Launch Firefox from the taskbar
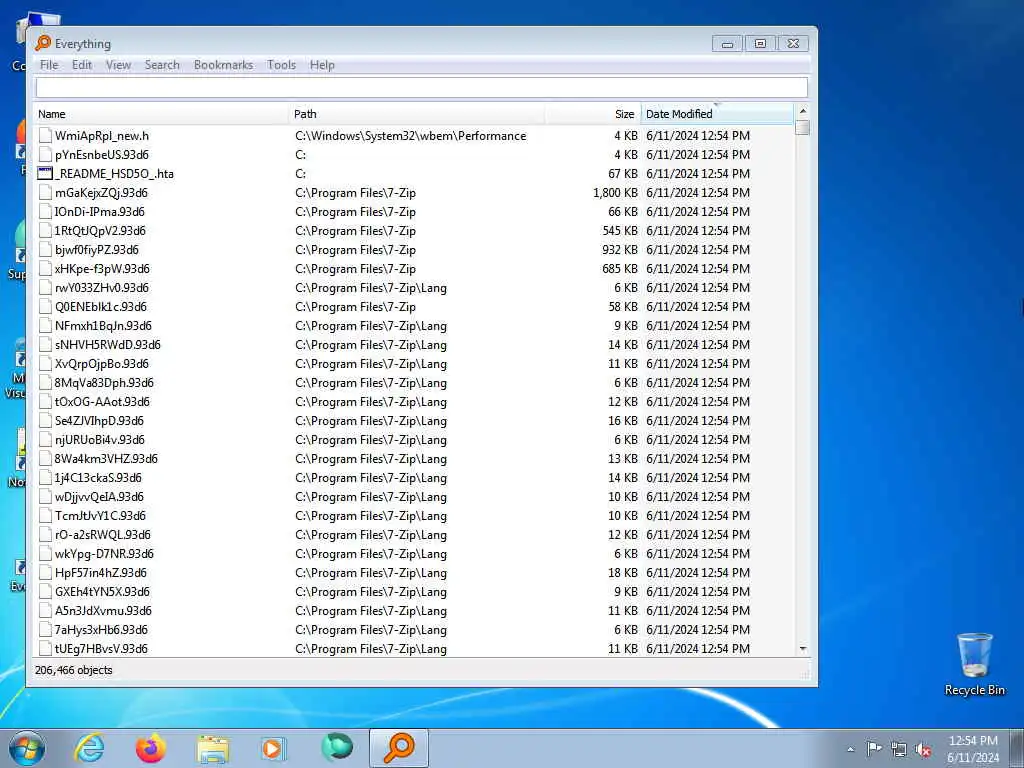 [x=151, y=748]
